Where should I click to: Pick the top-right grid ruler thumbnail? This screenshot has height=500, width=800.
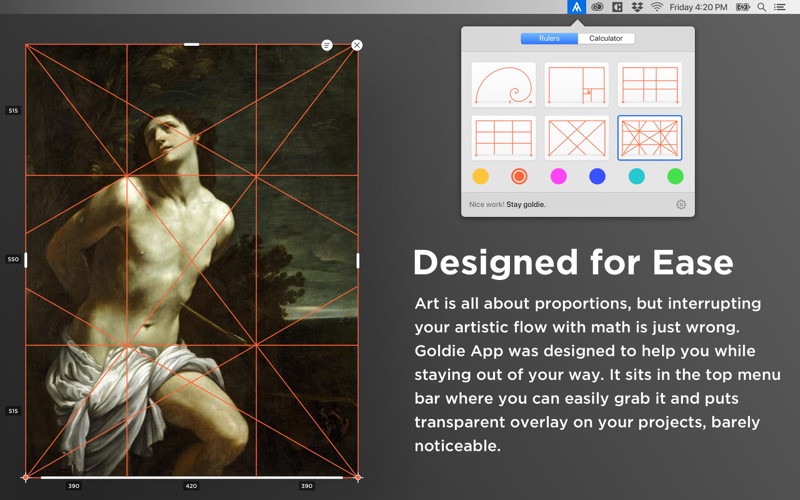650,85
